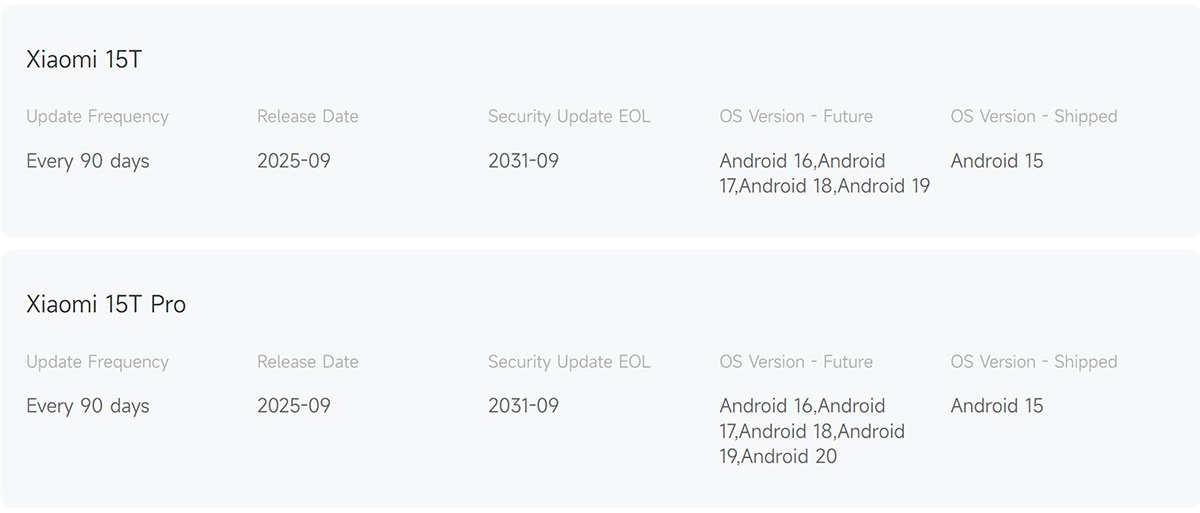The width and height of the screenshot is (1200, 513).
Task: Click the Xiaomi 15T heading
Action: pos(84,60)
